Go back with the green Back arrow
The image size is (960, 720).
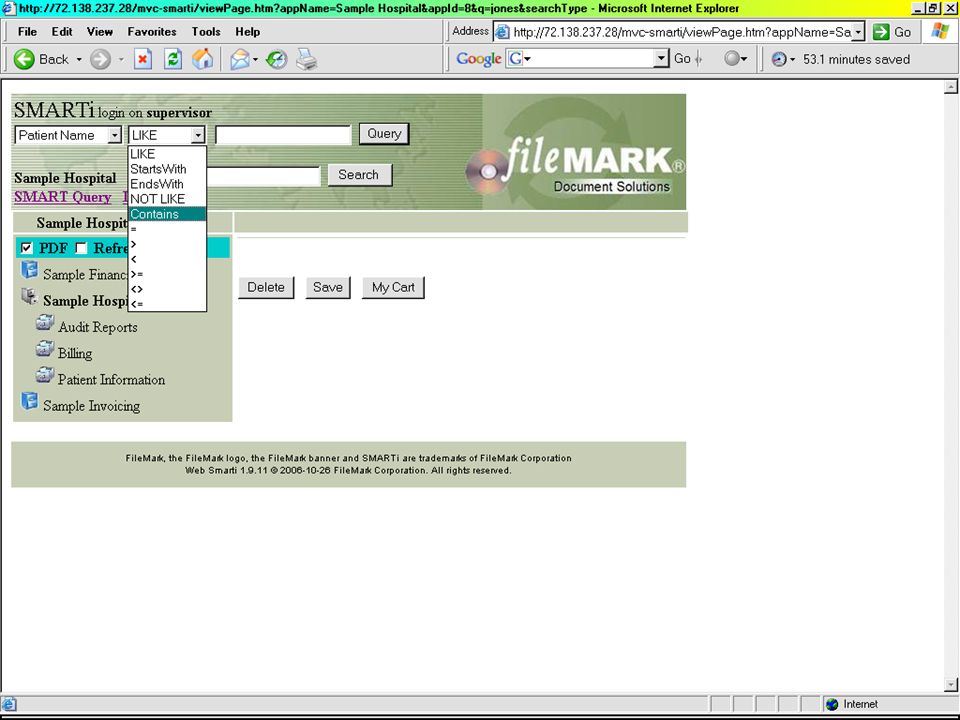(x=24, y=59)
